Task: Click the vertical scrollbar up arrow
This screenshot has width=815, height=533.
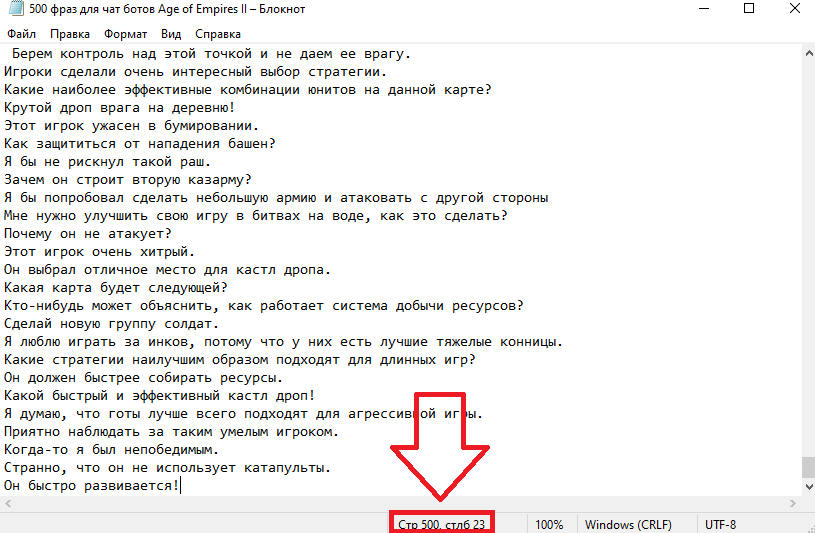Action: 807,52
